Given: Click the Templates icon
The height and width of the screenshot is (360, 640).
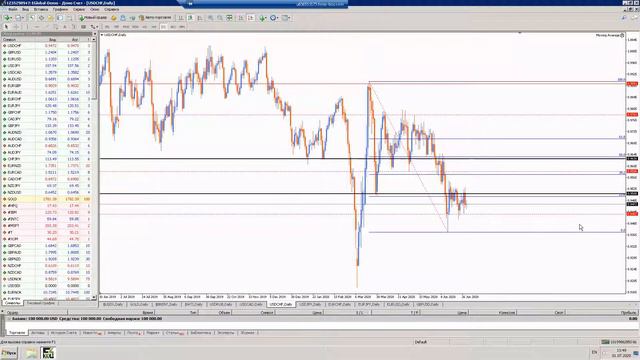Looking at the screenshot, I should click(284, 18).
